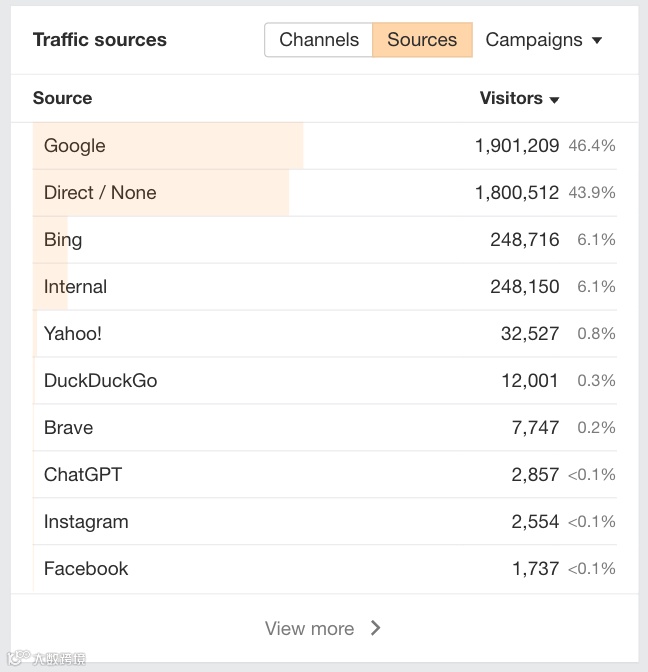Select the Sources tab
This screenshot has width=648, height=672.
pos(422,40)
